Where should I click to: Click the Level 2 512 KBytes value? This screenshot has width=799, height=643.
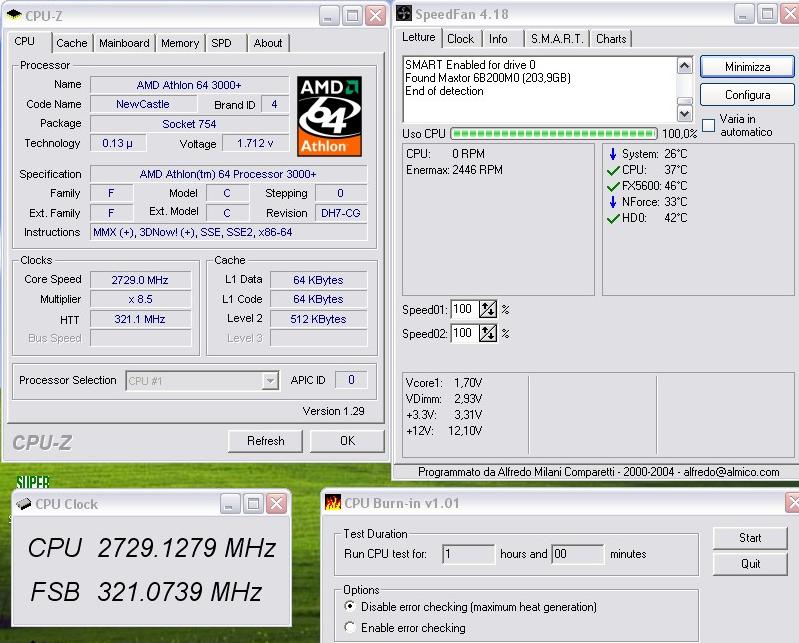318,319
